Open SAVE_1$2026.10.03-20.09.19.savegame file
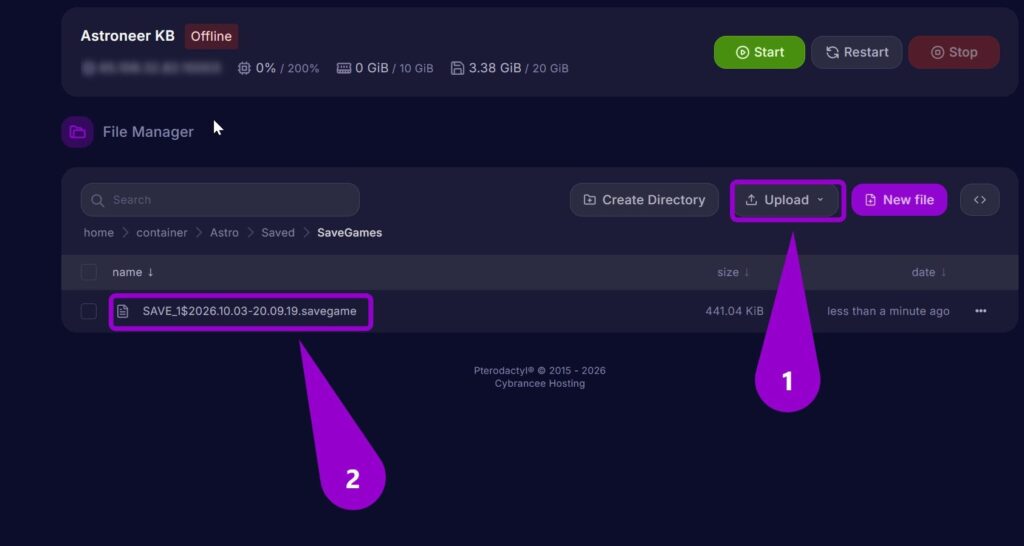The height and width of the screenshot is (546, 1024). tap(249, 311)
